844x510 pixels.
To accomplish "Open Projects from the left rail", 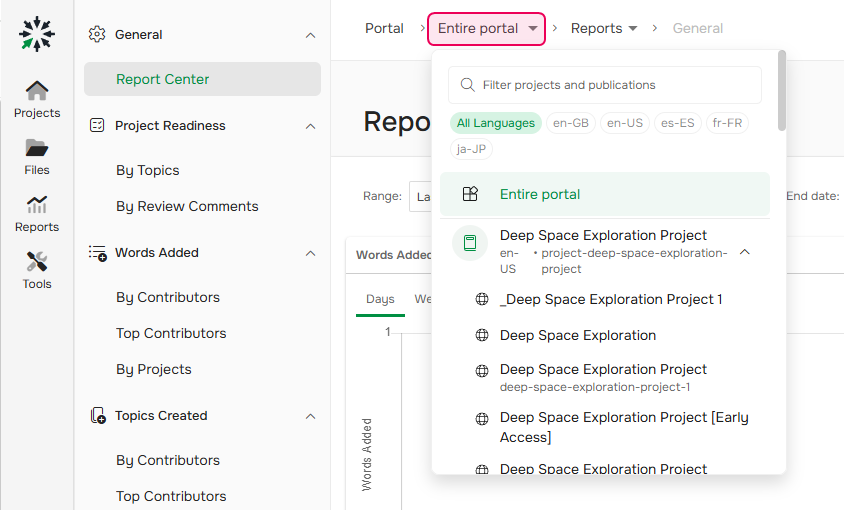I will point(37,100).
